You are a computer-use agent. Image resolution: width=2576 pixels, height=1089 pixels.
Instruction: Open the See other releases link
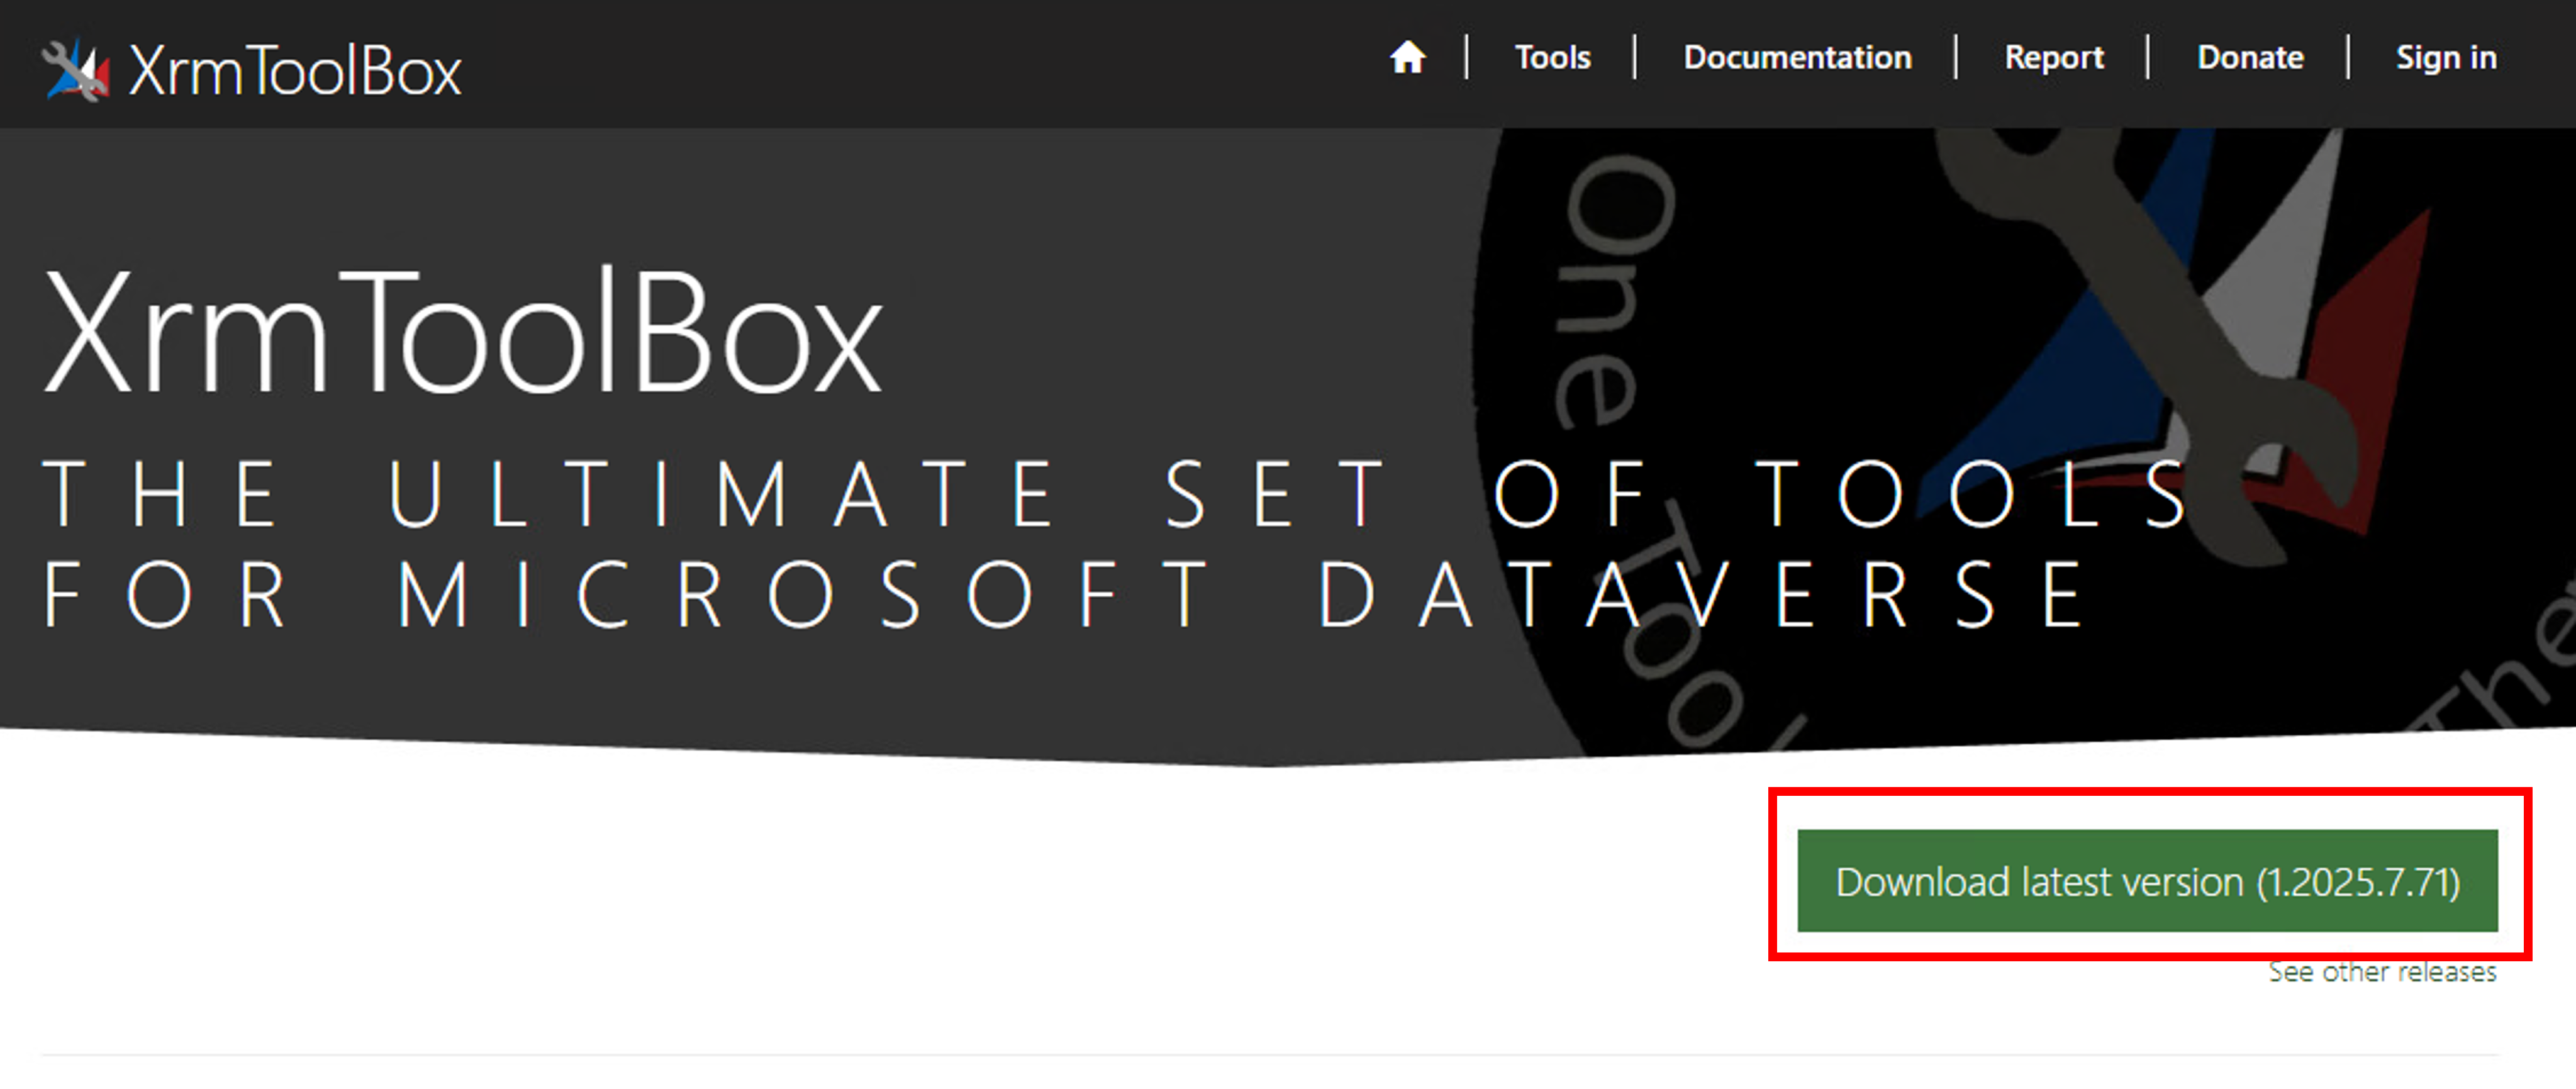(x=2382, y=972)
